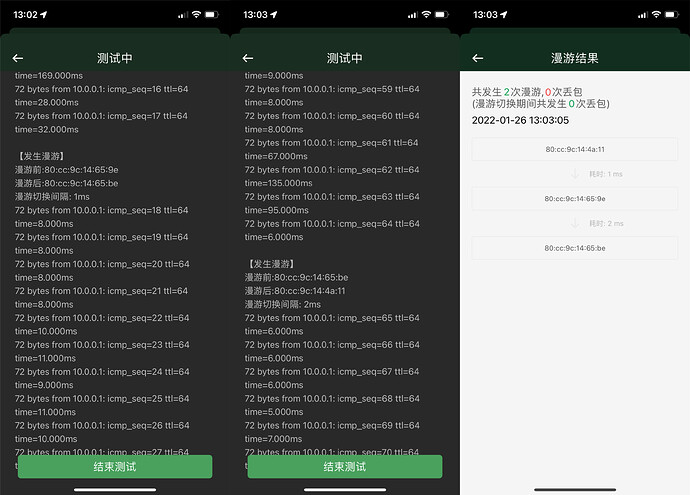The image size is (690, 495).
Task: Tap Wi-Fi icon in results screen status bar
Action: pos(656,15)
